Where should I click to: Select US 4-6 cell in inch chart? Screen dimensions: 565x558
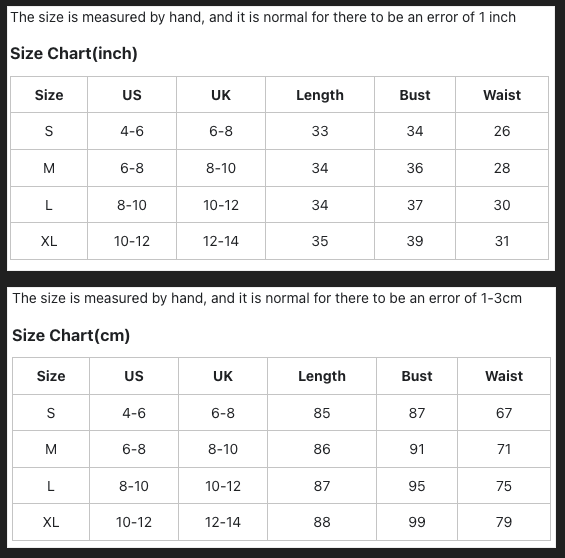(x=132, y=131)
